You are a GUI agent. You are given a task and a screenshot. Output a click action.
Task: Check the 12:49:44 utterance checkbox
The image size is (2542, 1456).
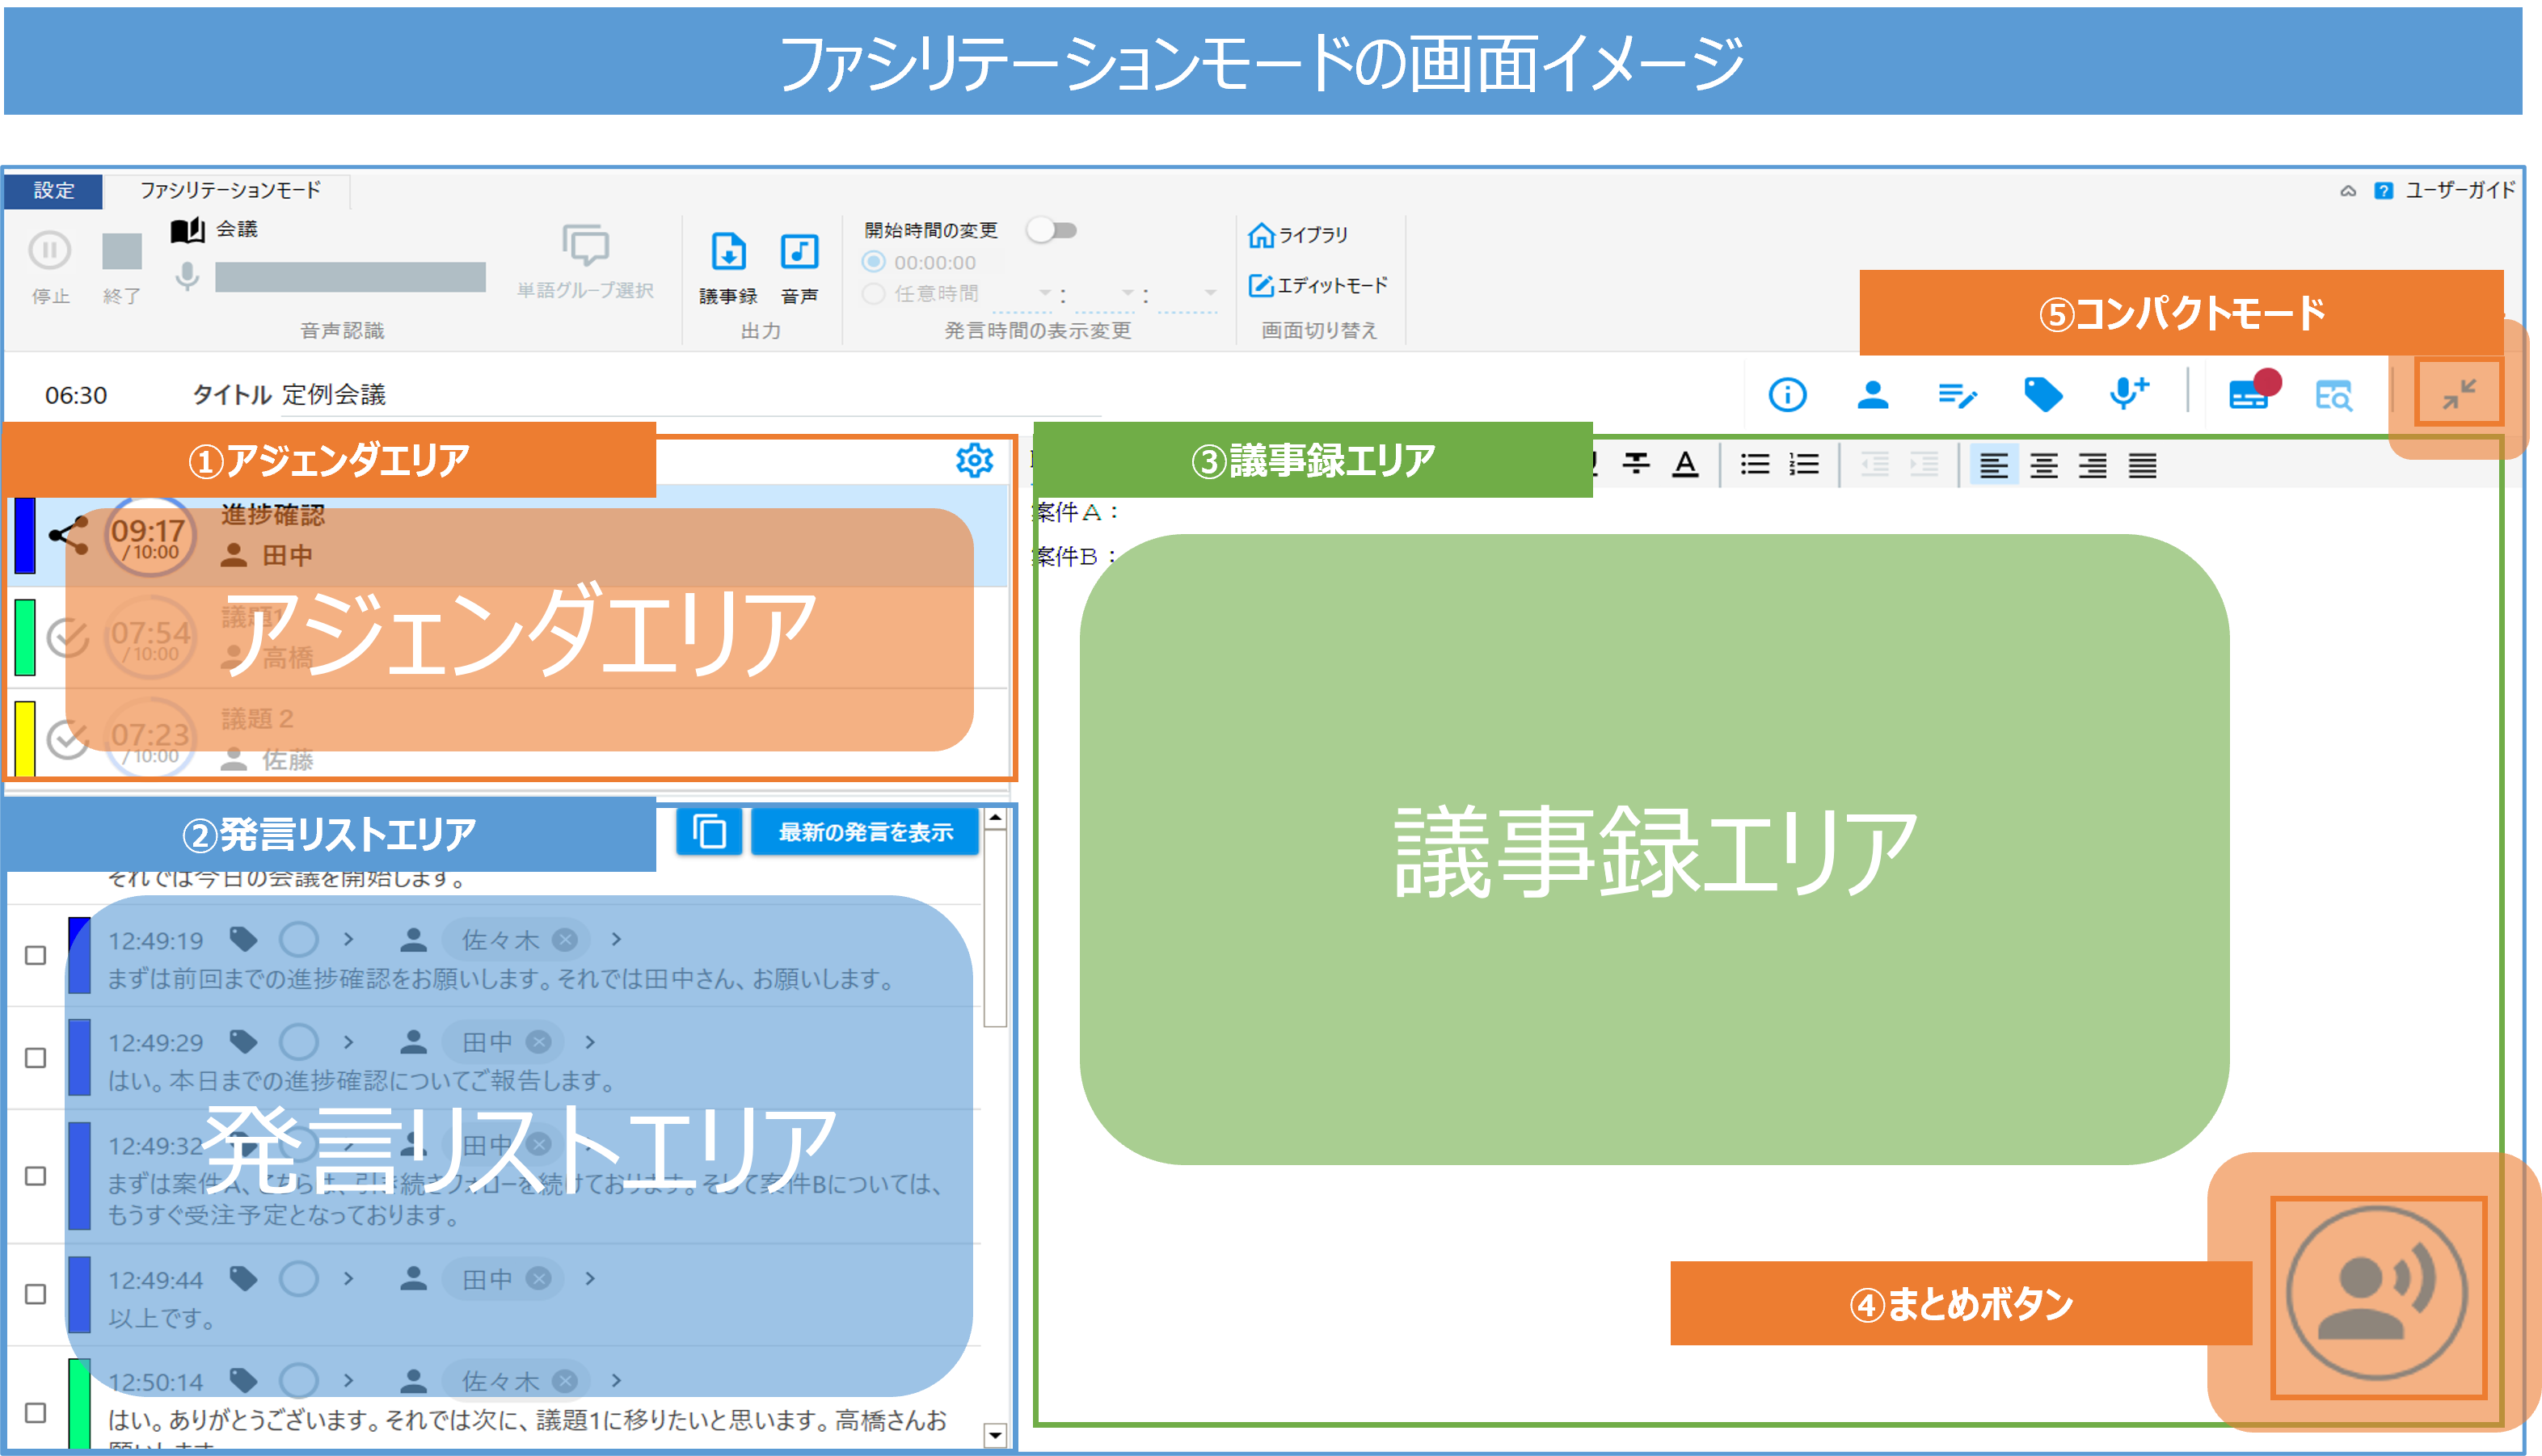point(35,1294)
